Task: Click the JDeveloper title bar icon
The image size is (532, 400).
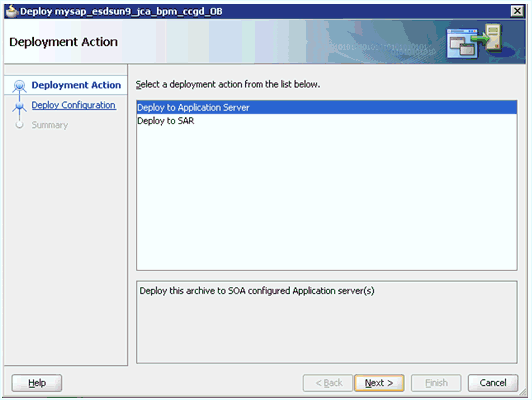Action: (12, 11)
